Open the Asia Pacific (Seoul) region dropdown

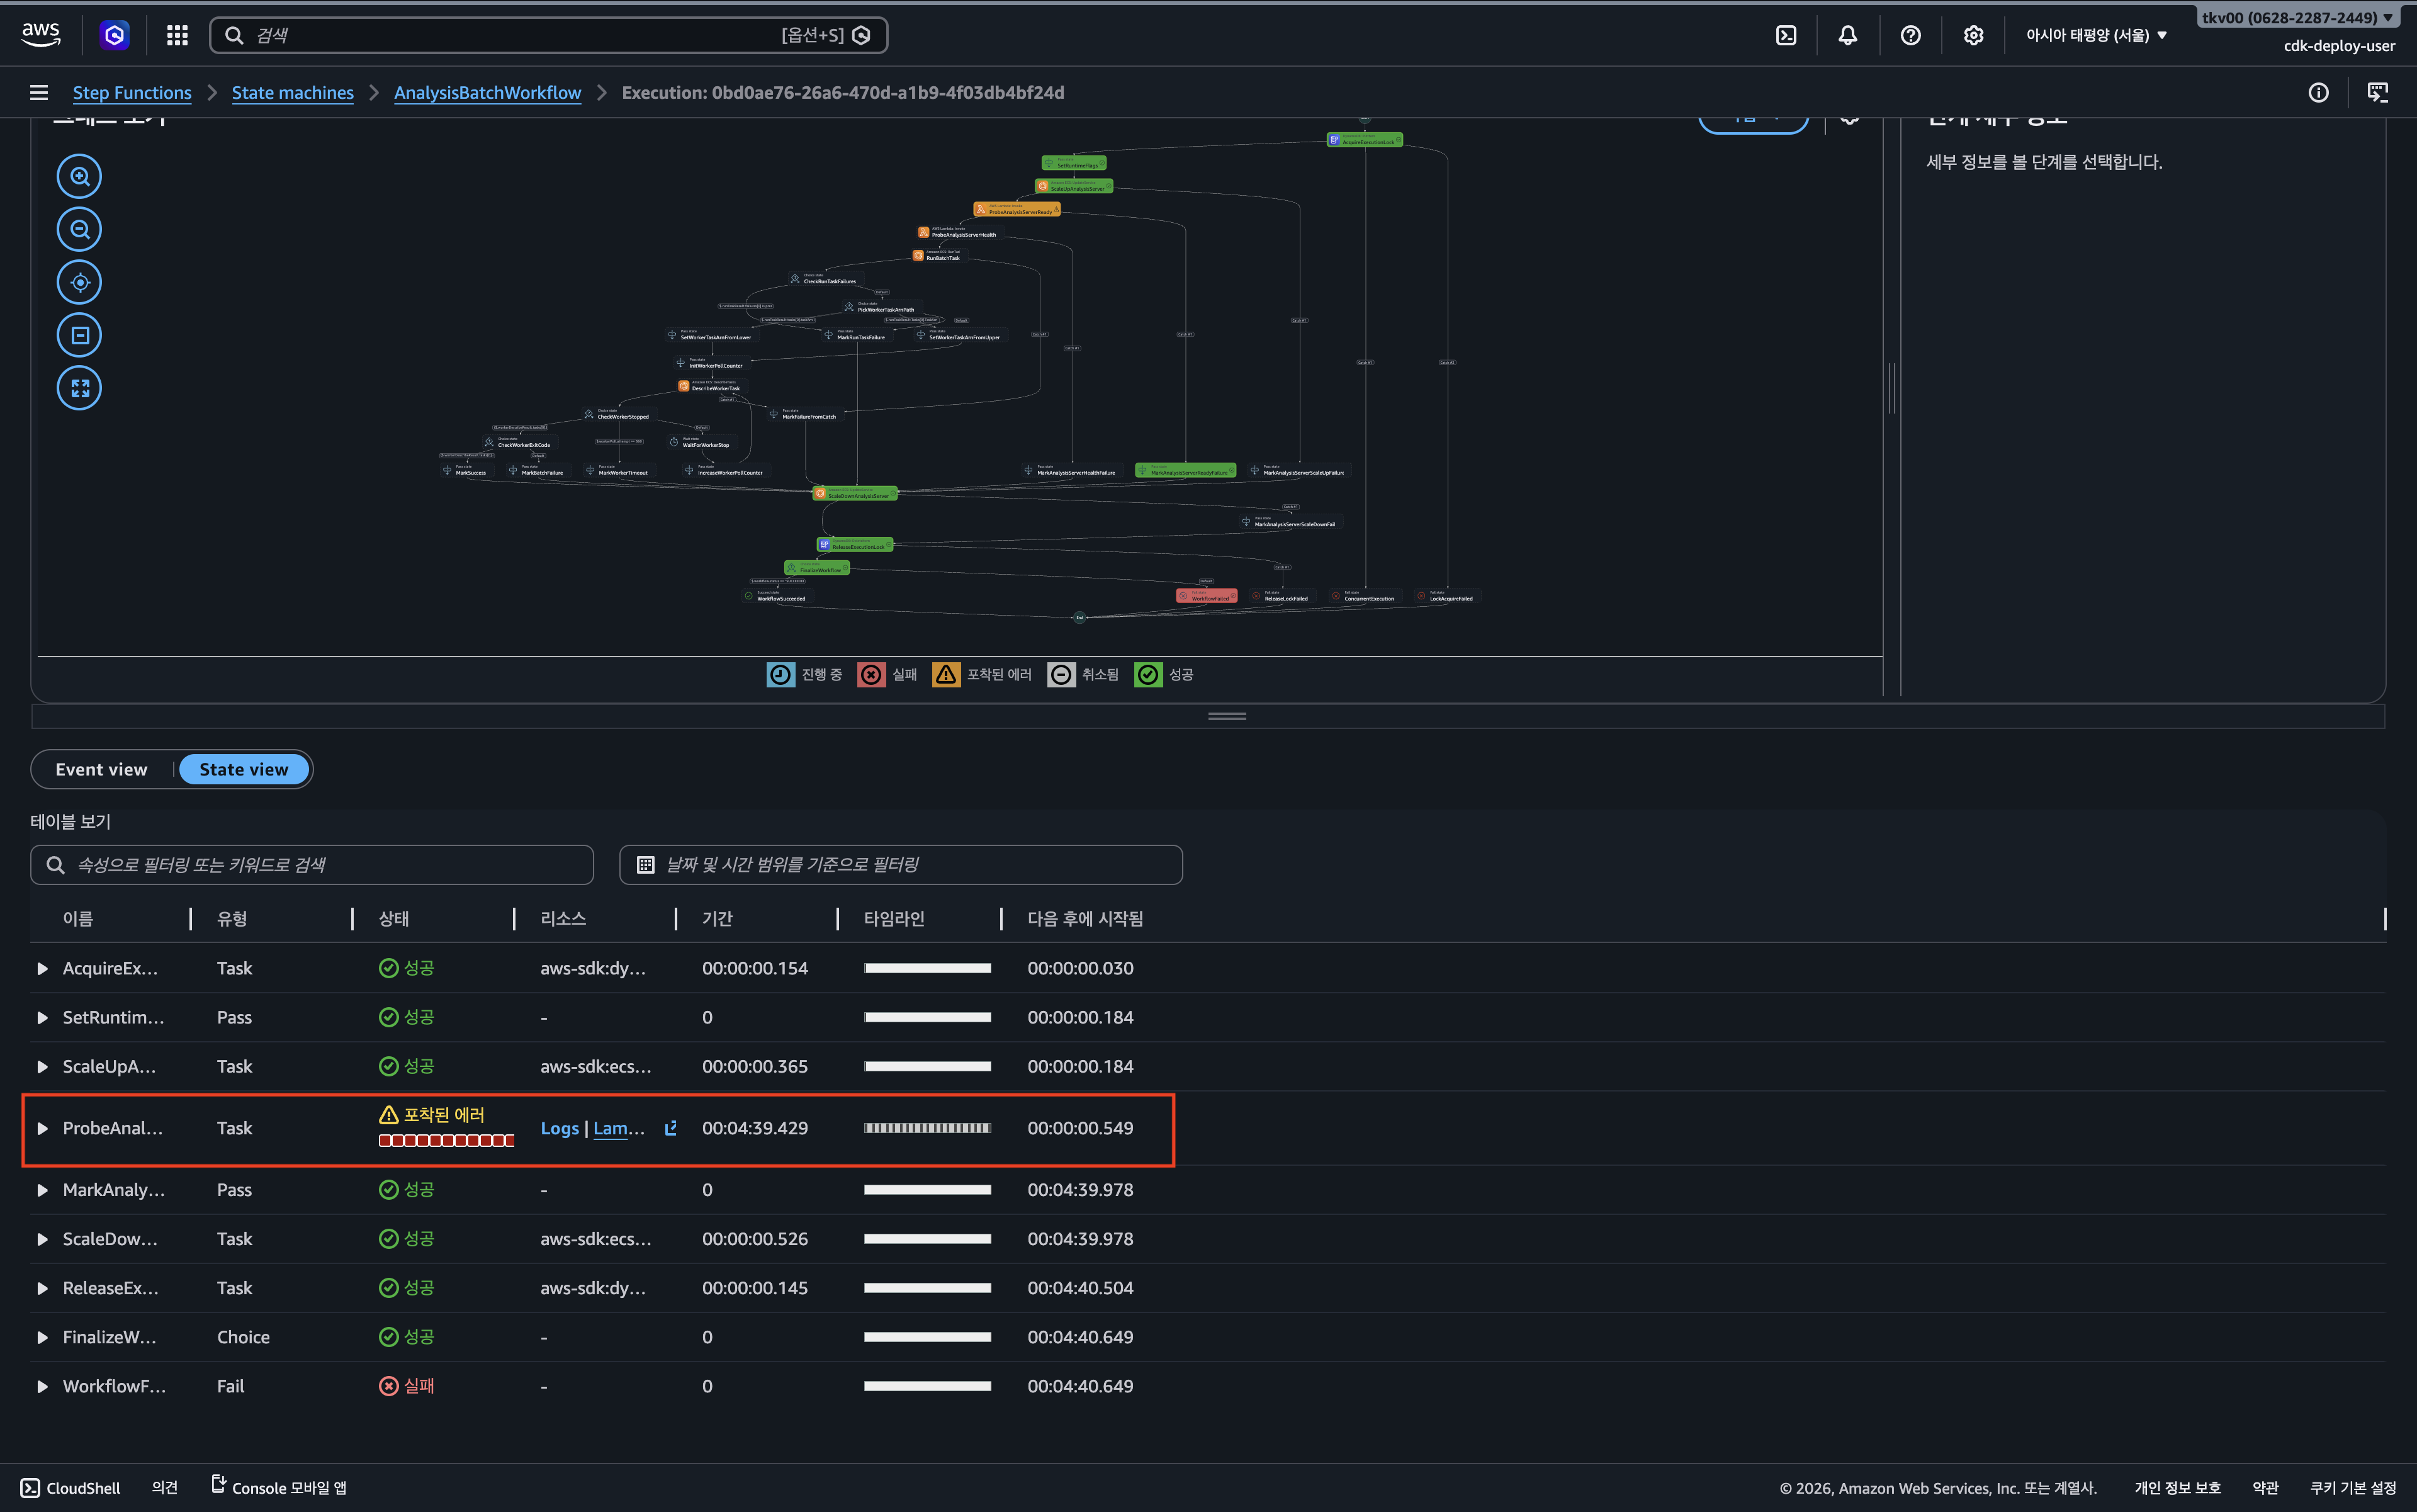2096,35
